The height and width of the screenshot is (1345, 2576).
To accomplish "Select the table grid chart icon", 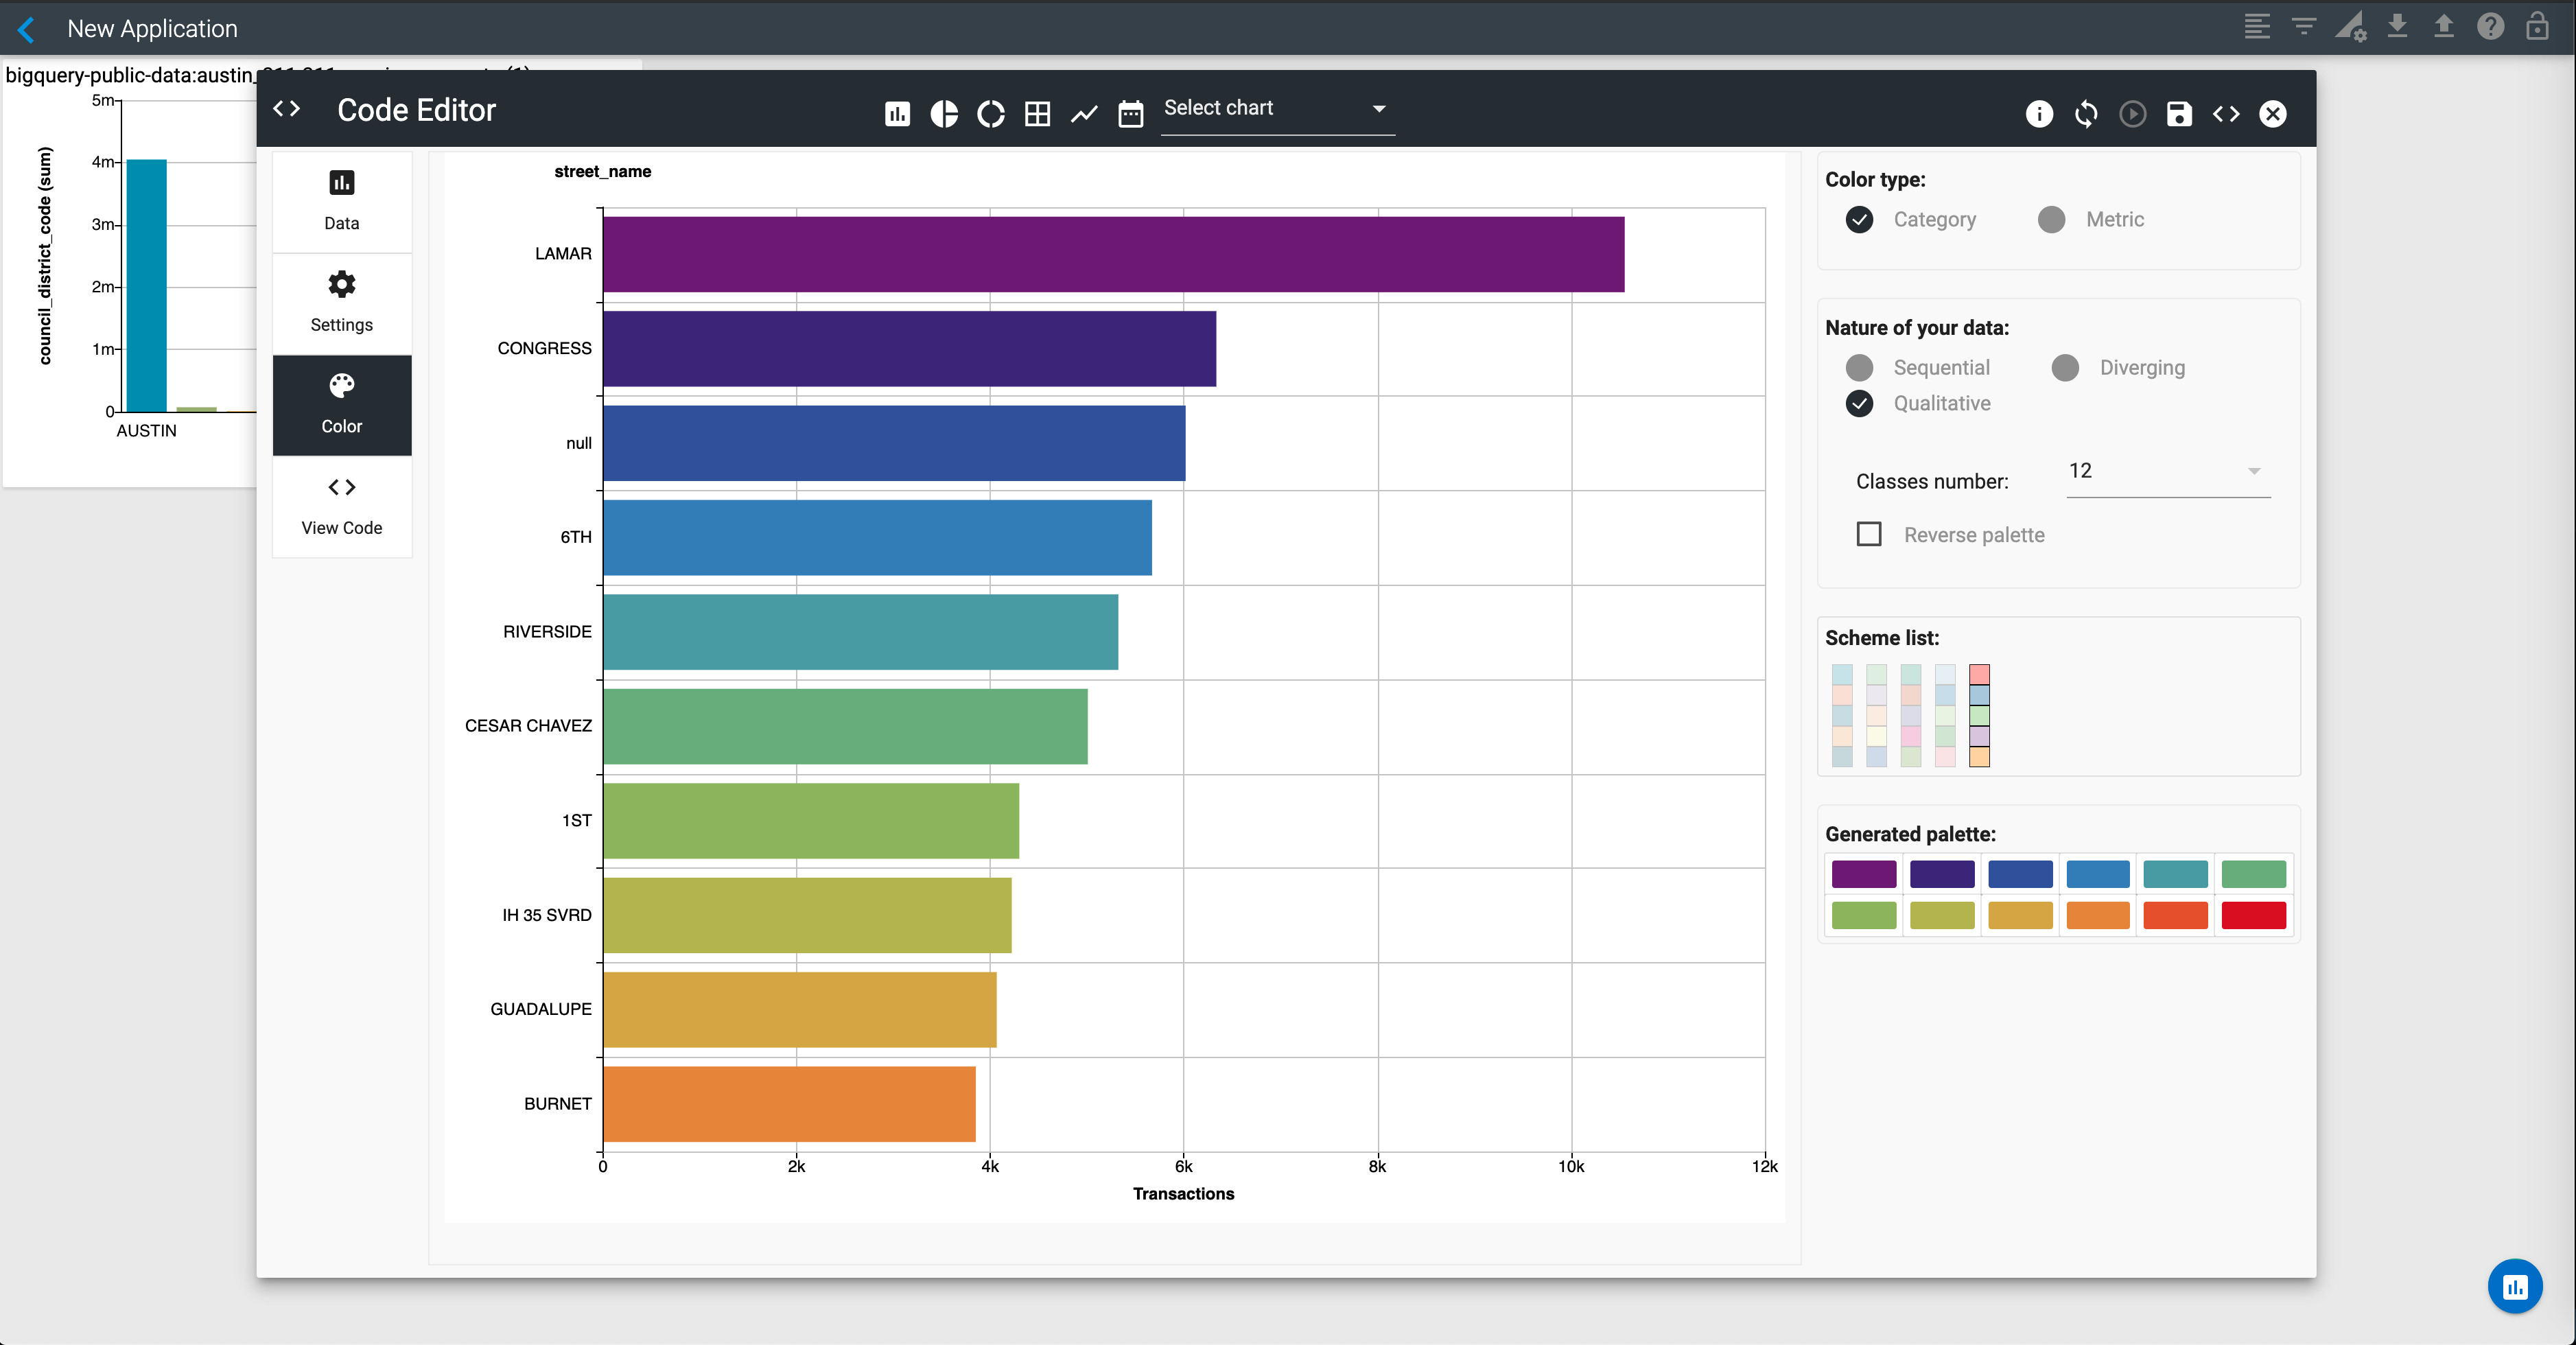I will click(1038, 114).
